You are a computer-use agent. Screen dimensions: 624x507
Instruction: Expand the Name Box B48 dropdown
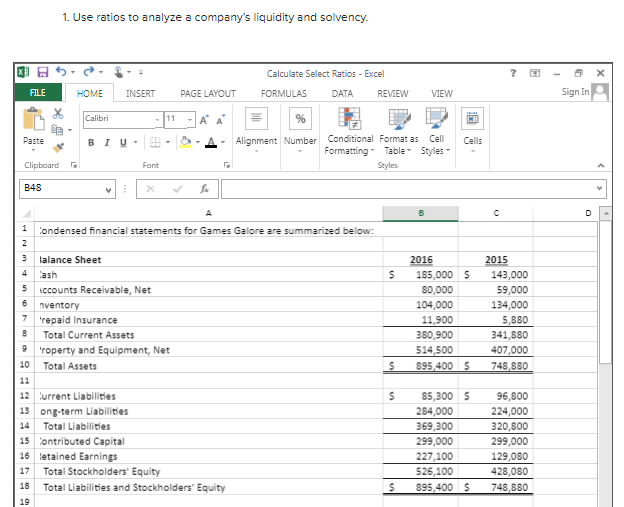(108, 190)
